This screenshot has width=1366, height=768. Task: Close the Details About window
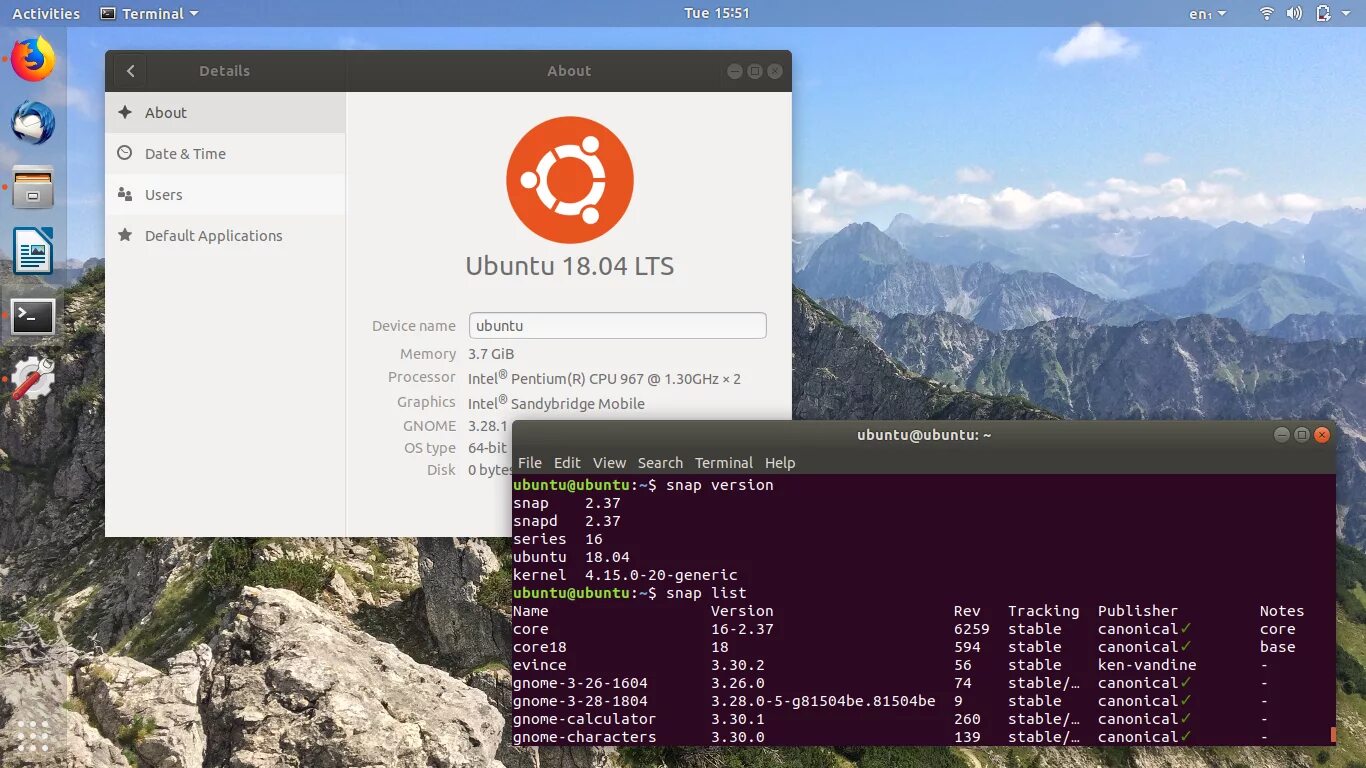click(775, 71)
